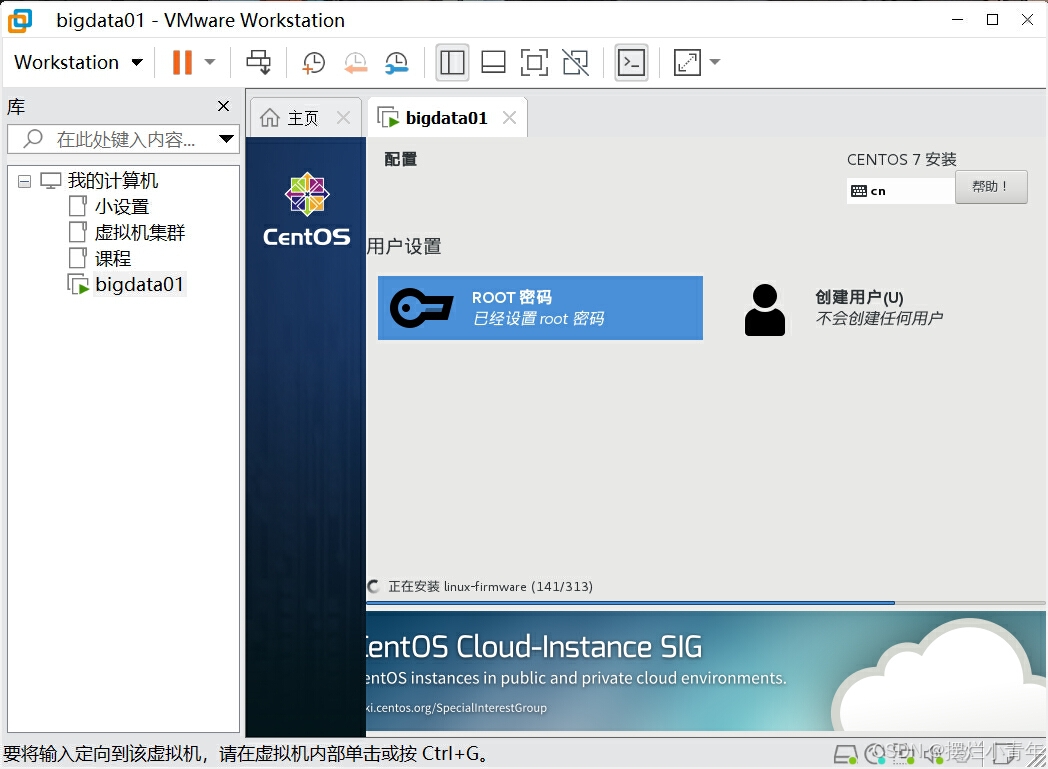The height and width of the screenshot is (769, 1048).
Task: Select the 课程 virtual machine
Action: tap(112, 259)
